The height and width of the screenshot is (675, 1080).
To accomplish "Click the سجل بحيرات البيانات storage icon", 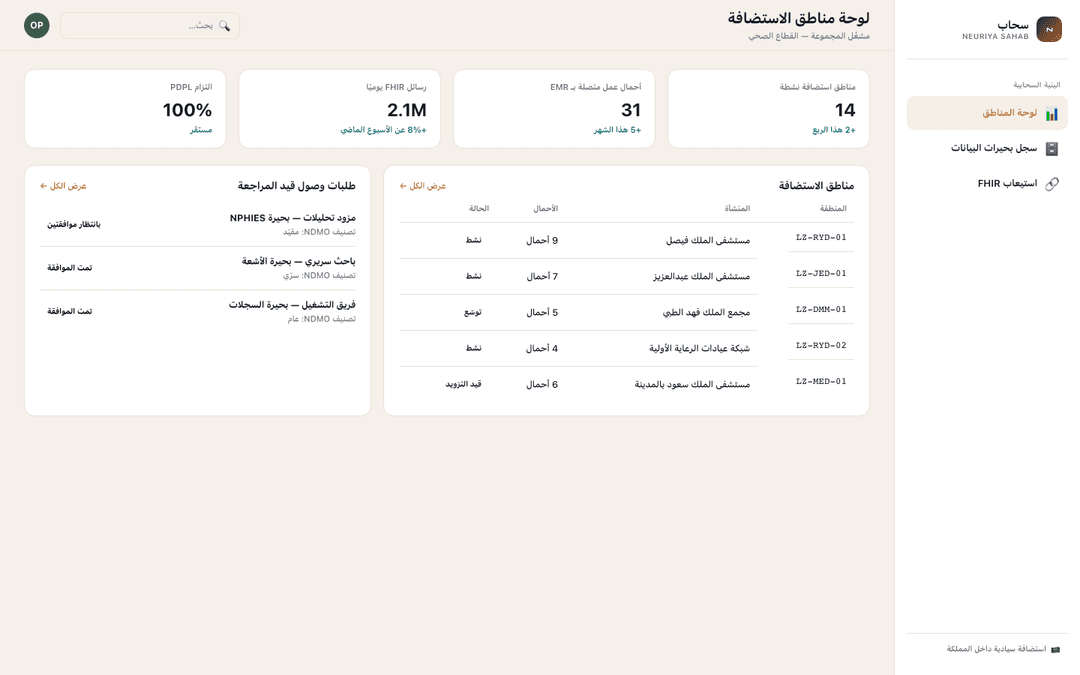I will coord(1051,149).
